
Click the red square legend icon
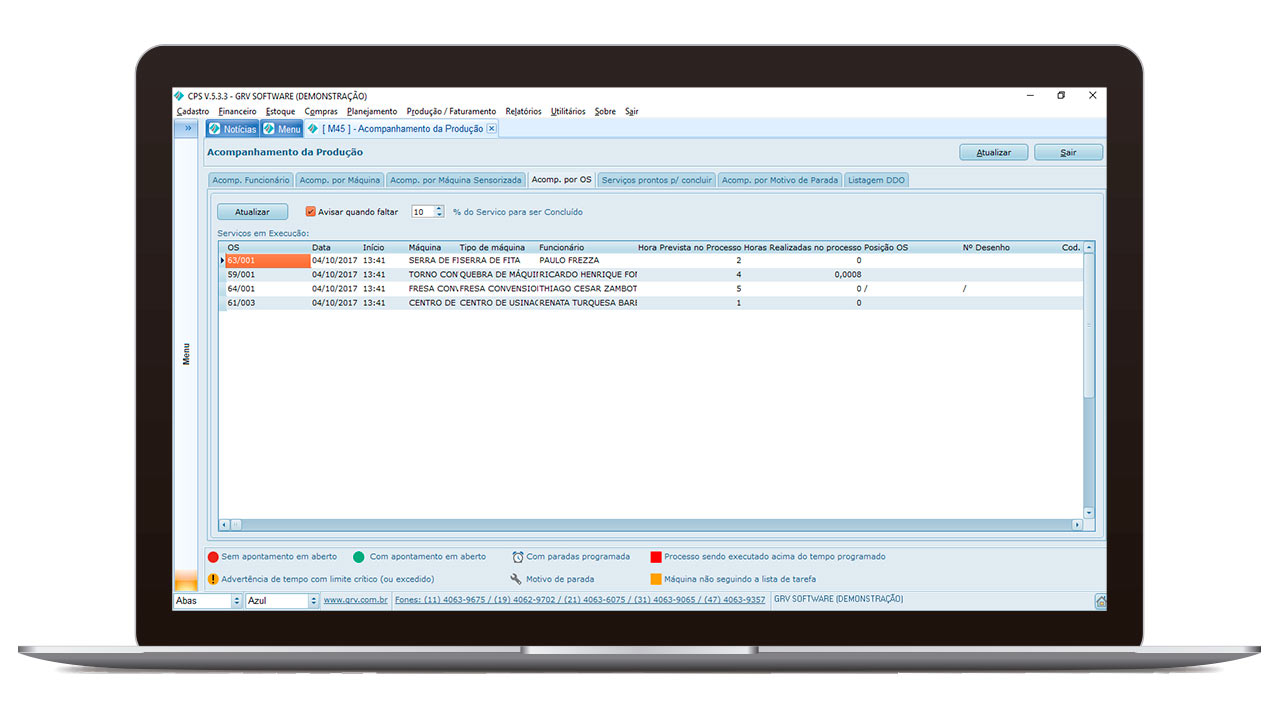point(656,557)
